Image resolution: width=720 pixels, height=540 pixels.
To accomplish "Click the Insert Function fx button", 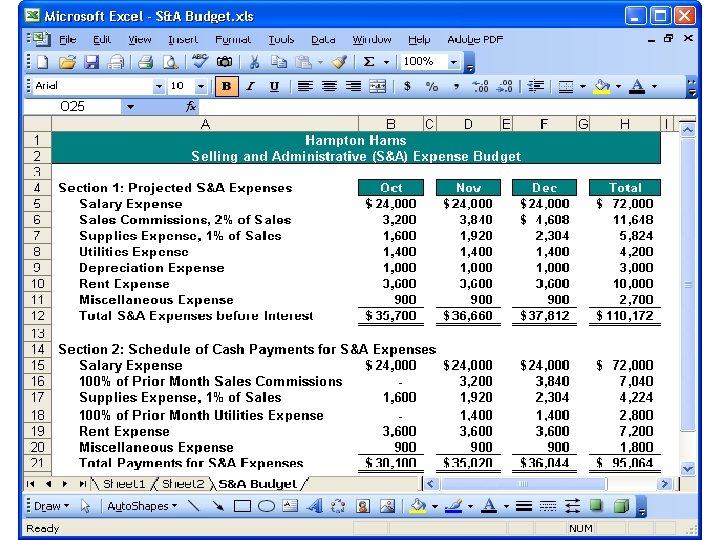I will coord(191,107).
